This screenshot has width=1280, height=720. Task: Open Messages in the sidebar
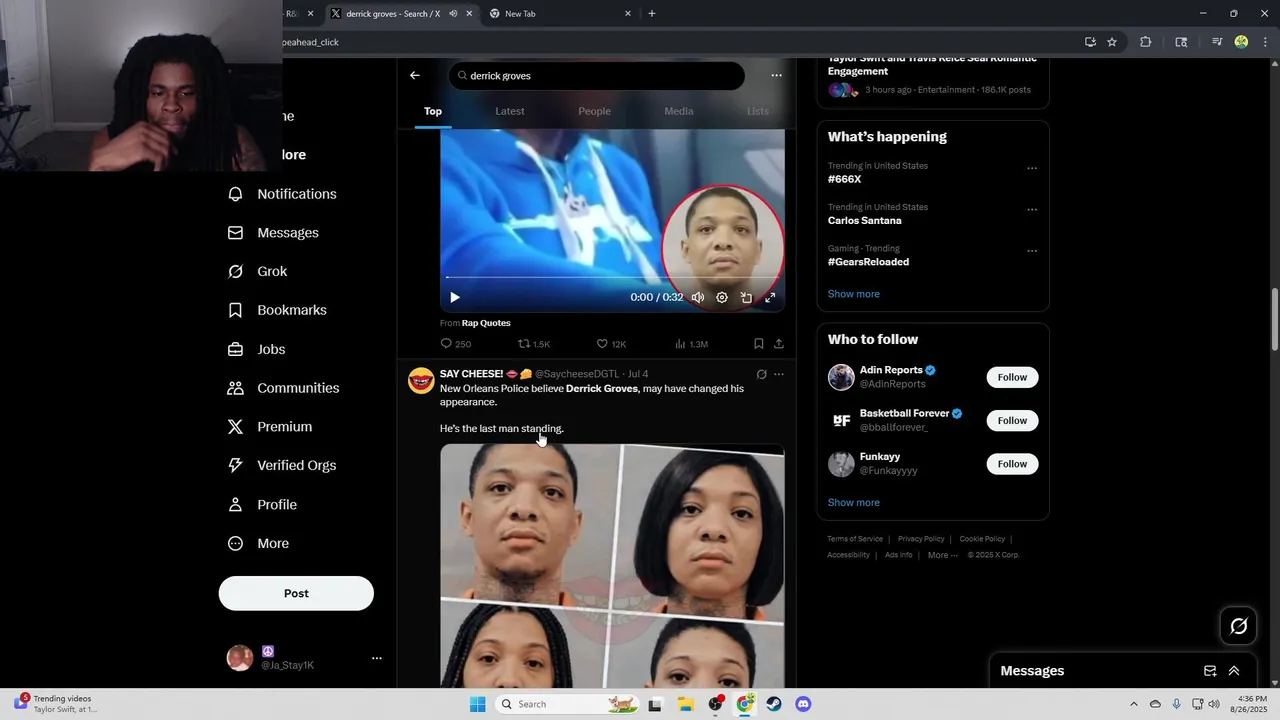point(274,233)
